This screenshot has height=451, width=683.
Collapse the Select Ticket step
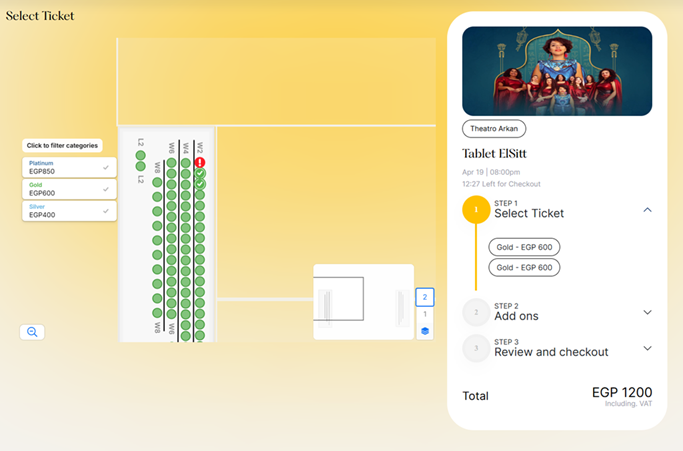click(647, 210)
